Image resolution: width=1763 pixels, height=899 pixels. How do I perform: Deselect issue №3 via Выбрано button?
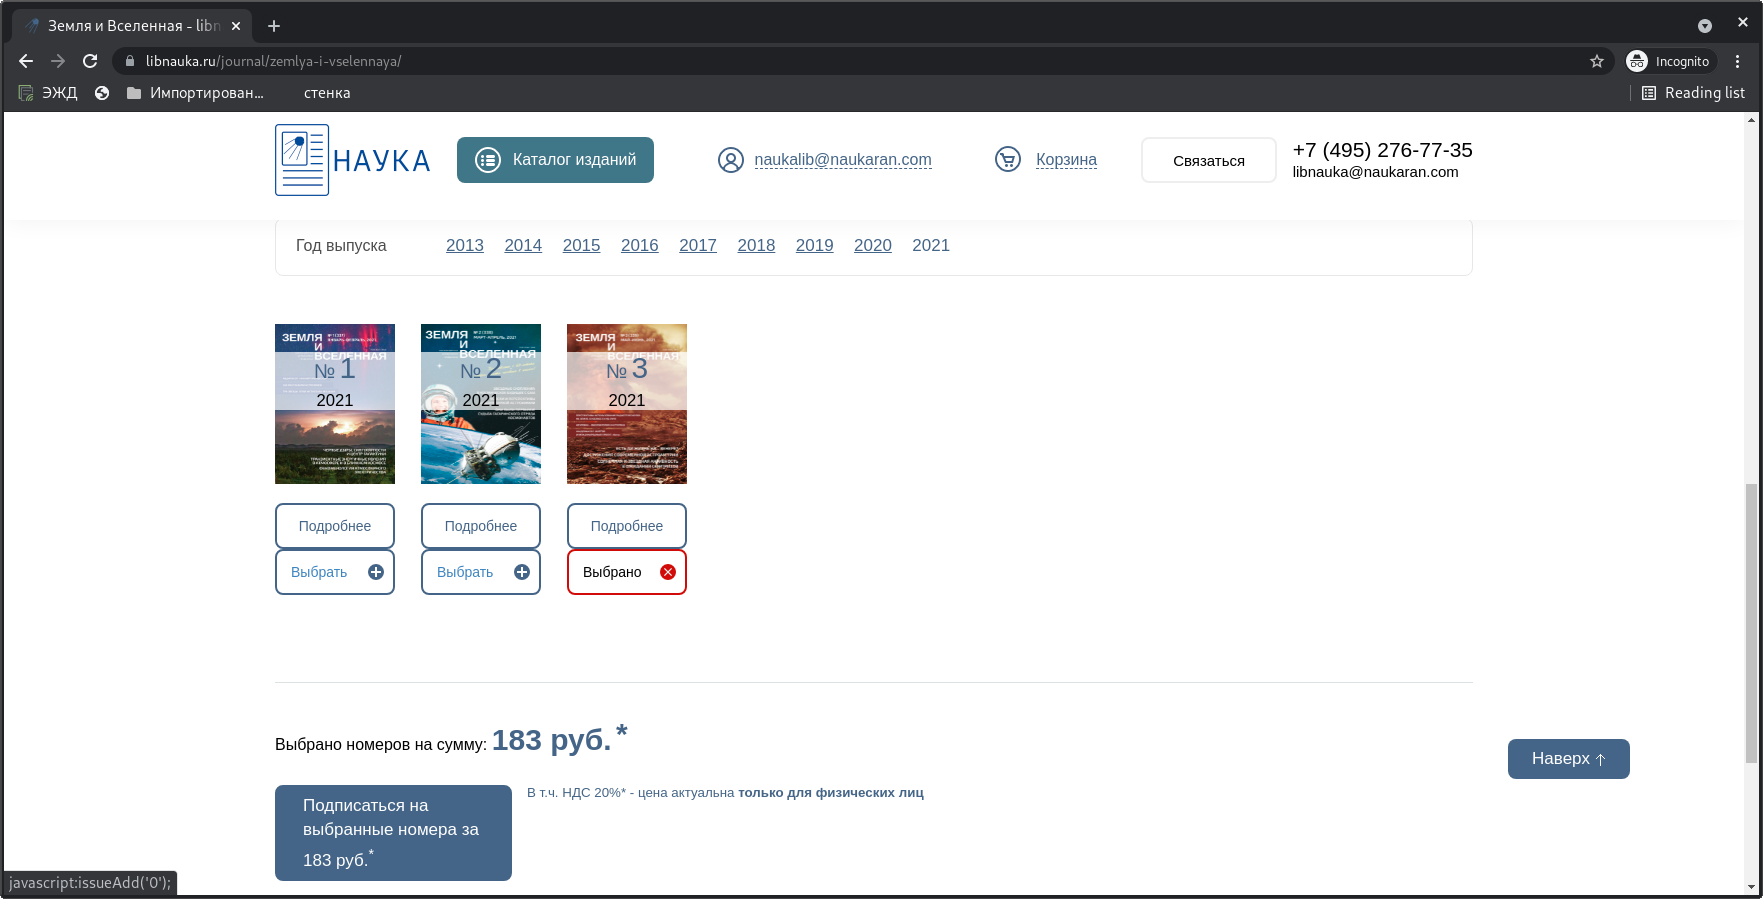tap(627, 572)
